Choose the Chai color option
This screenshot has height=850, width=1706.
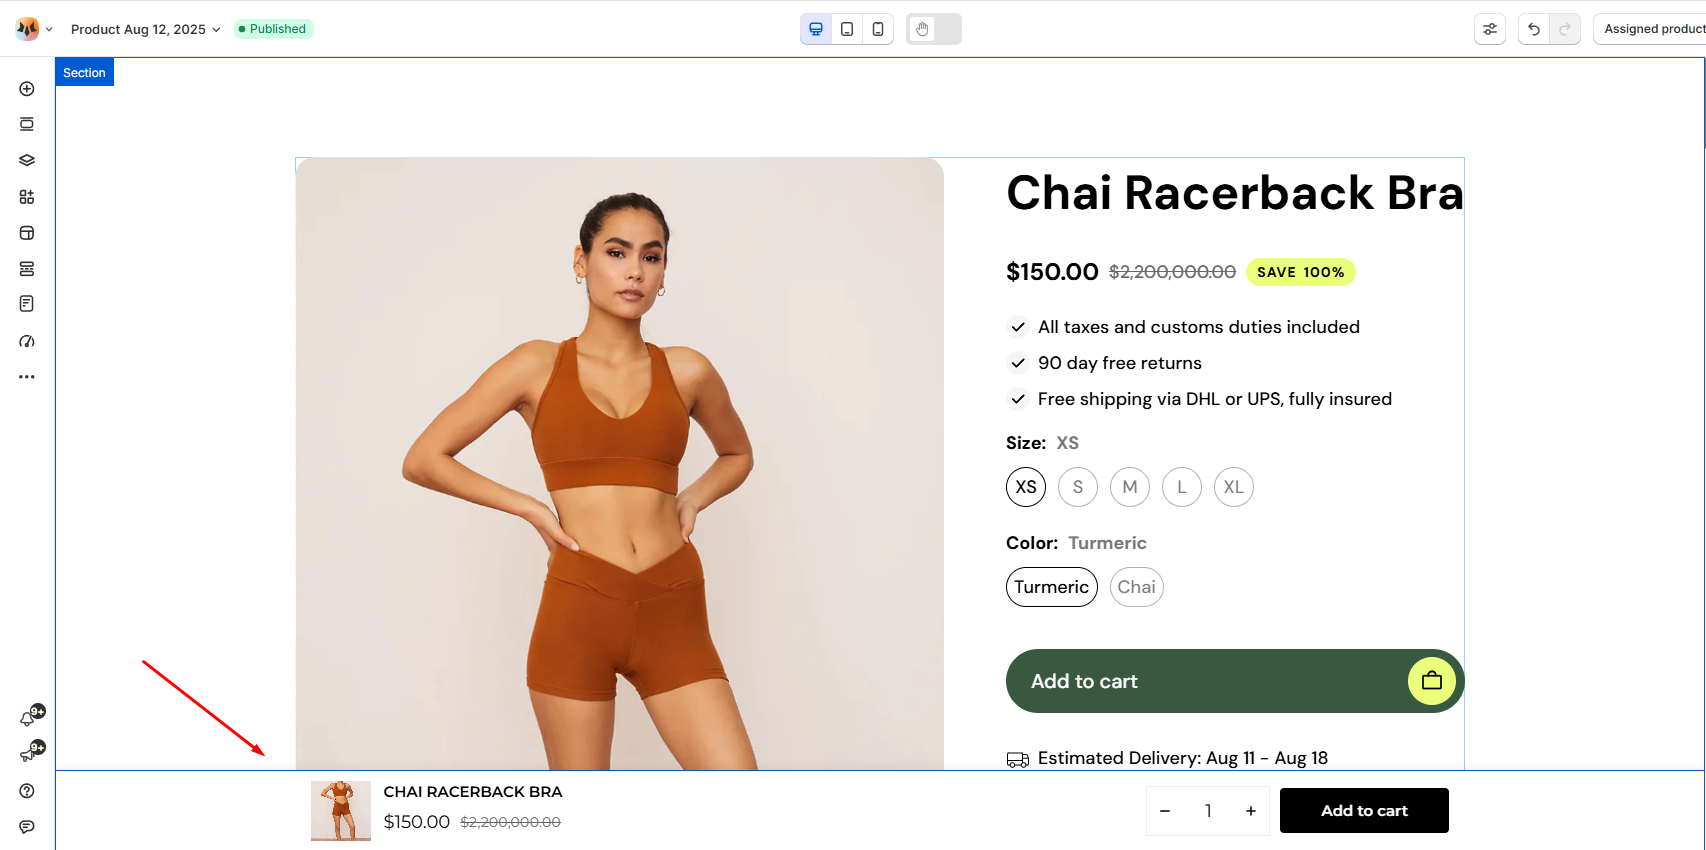[1136, 587]
